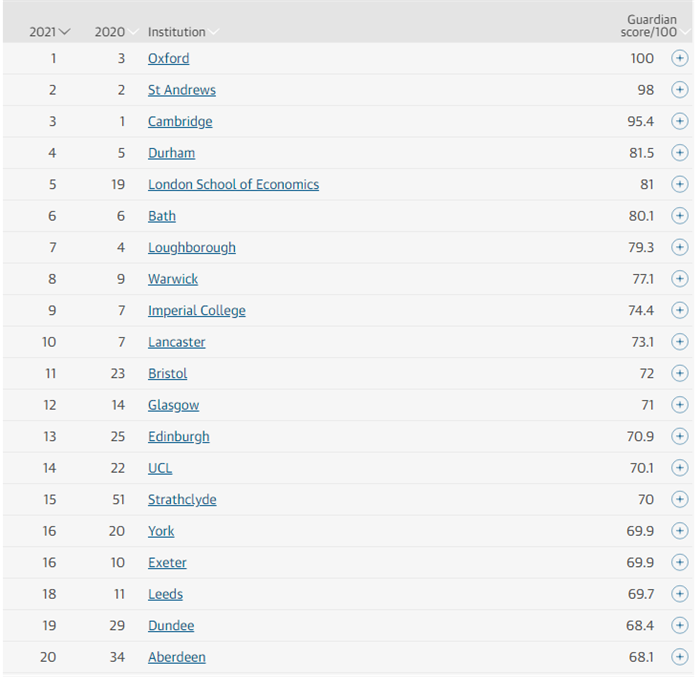Select Leeds' score value 69.7
Screen dimensions: 700x677
(641, 594)
